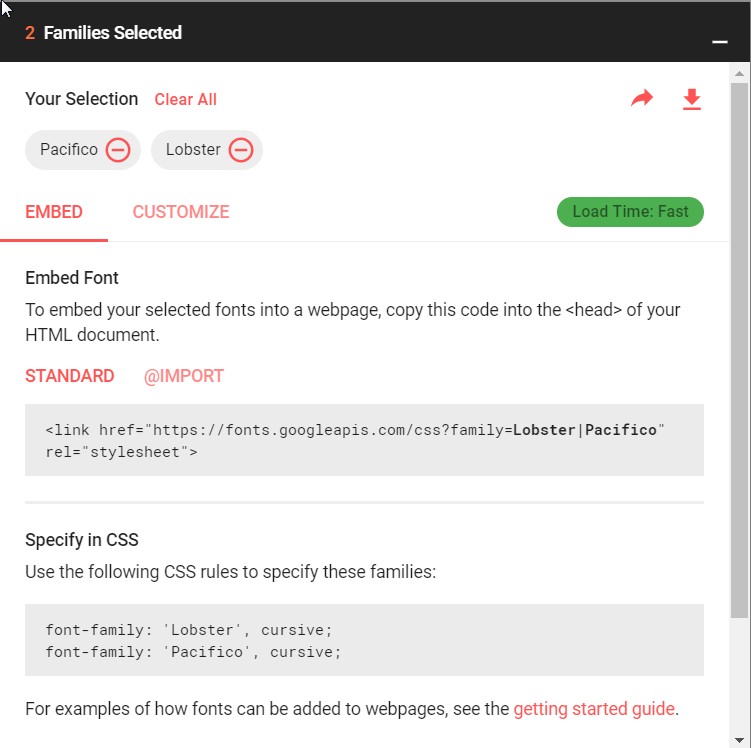Image resolution: width=751 pixels, height=748 pixels.
Task: Switch to the EMBED tab
Action: [x=54, y=212]
